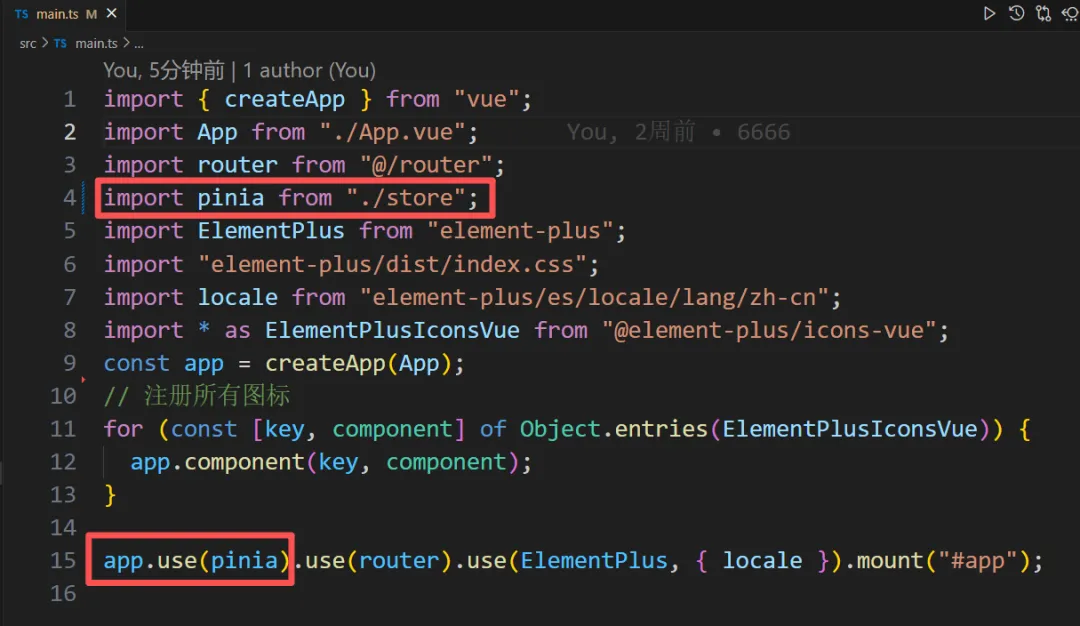Close the main.ts editor tab
The width and height of the screenshot is (1080, 626).
pos(111,15)
